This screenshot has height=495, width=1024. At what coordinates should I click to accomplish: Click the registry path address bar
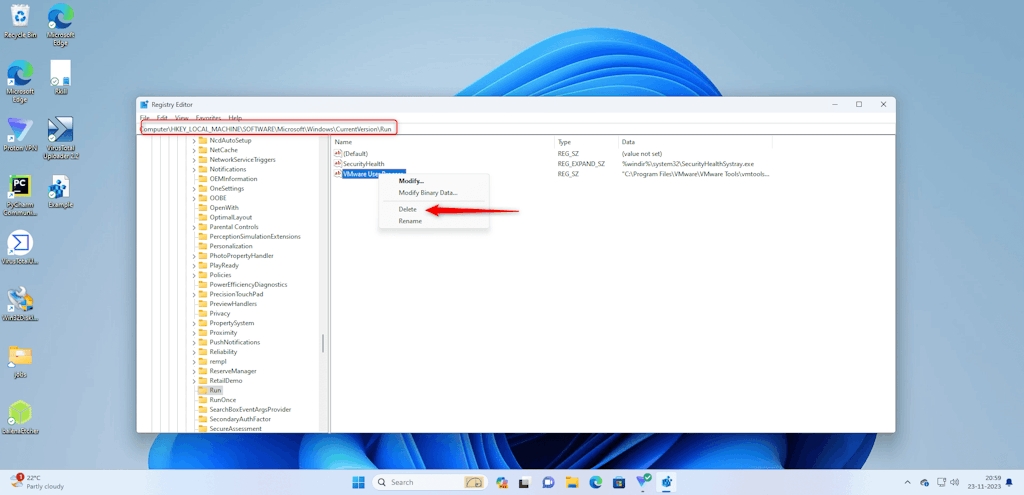[x=516, y=129]
